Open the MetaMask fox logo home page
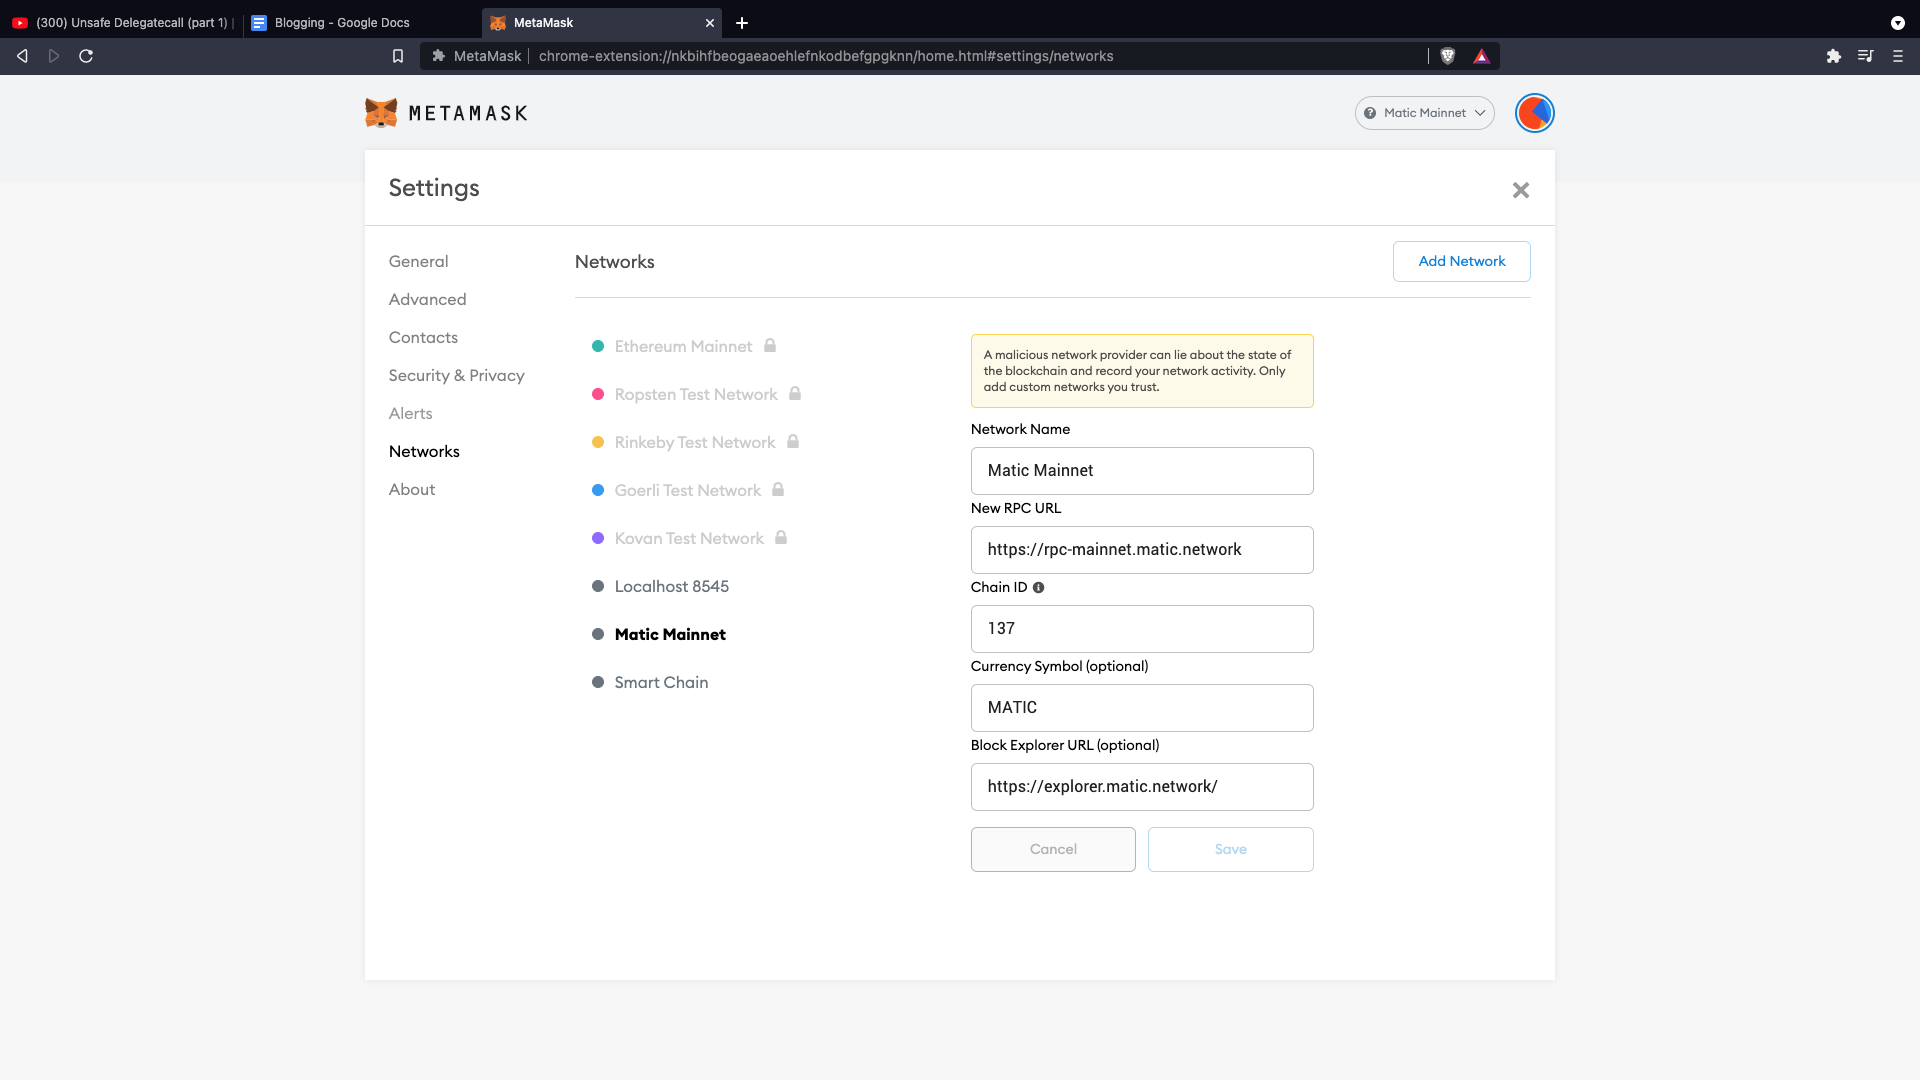Image resolution: width=1920 pixels, height=1080 pixels. tap(383, 113)
